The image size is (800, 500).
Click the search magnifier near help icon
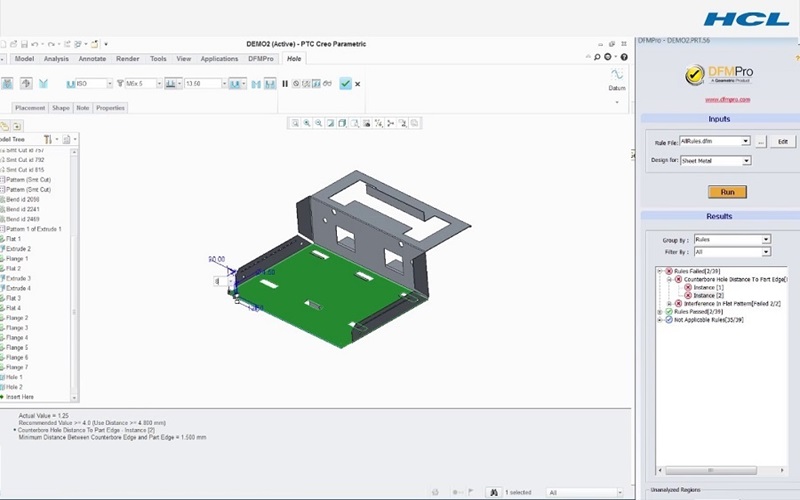point(597,57)
